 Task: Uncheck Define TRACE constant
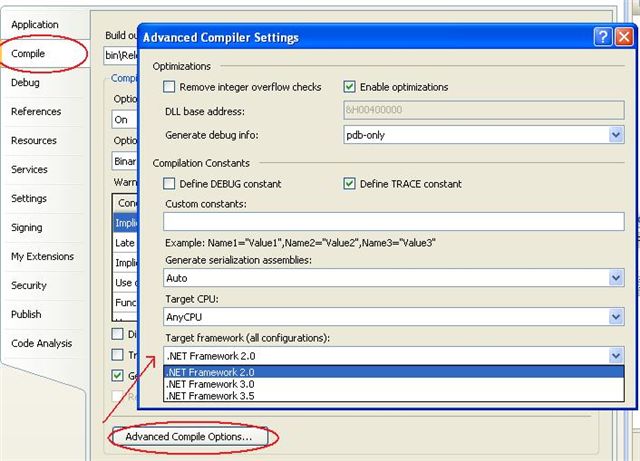coord(349,184)
